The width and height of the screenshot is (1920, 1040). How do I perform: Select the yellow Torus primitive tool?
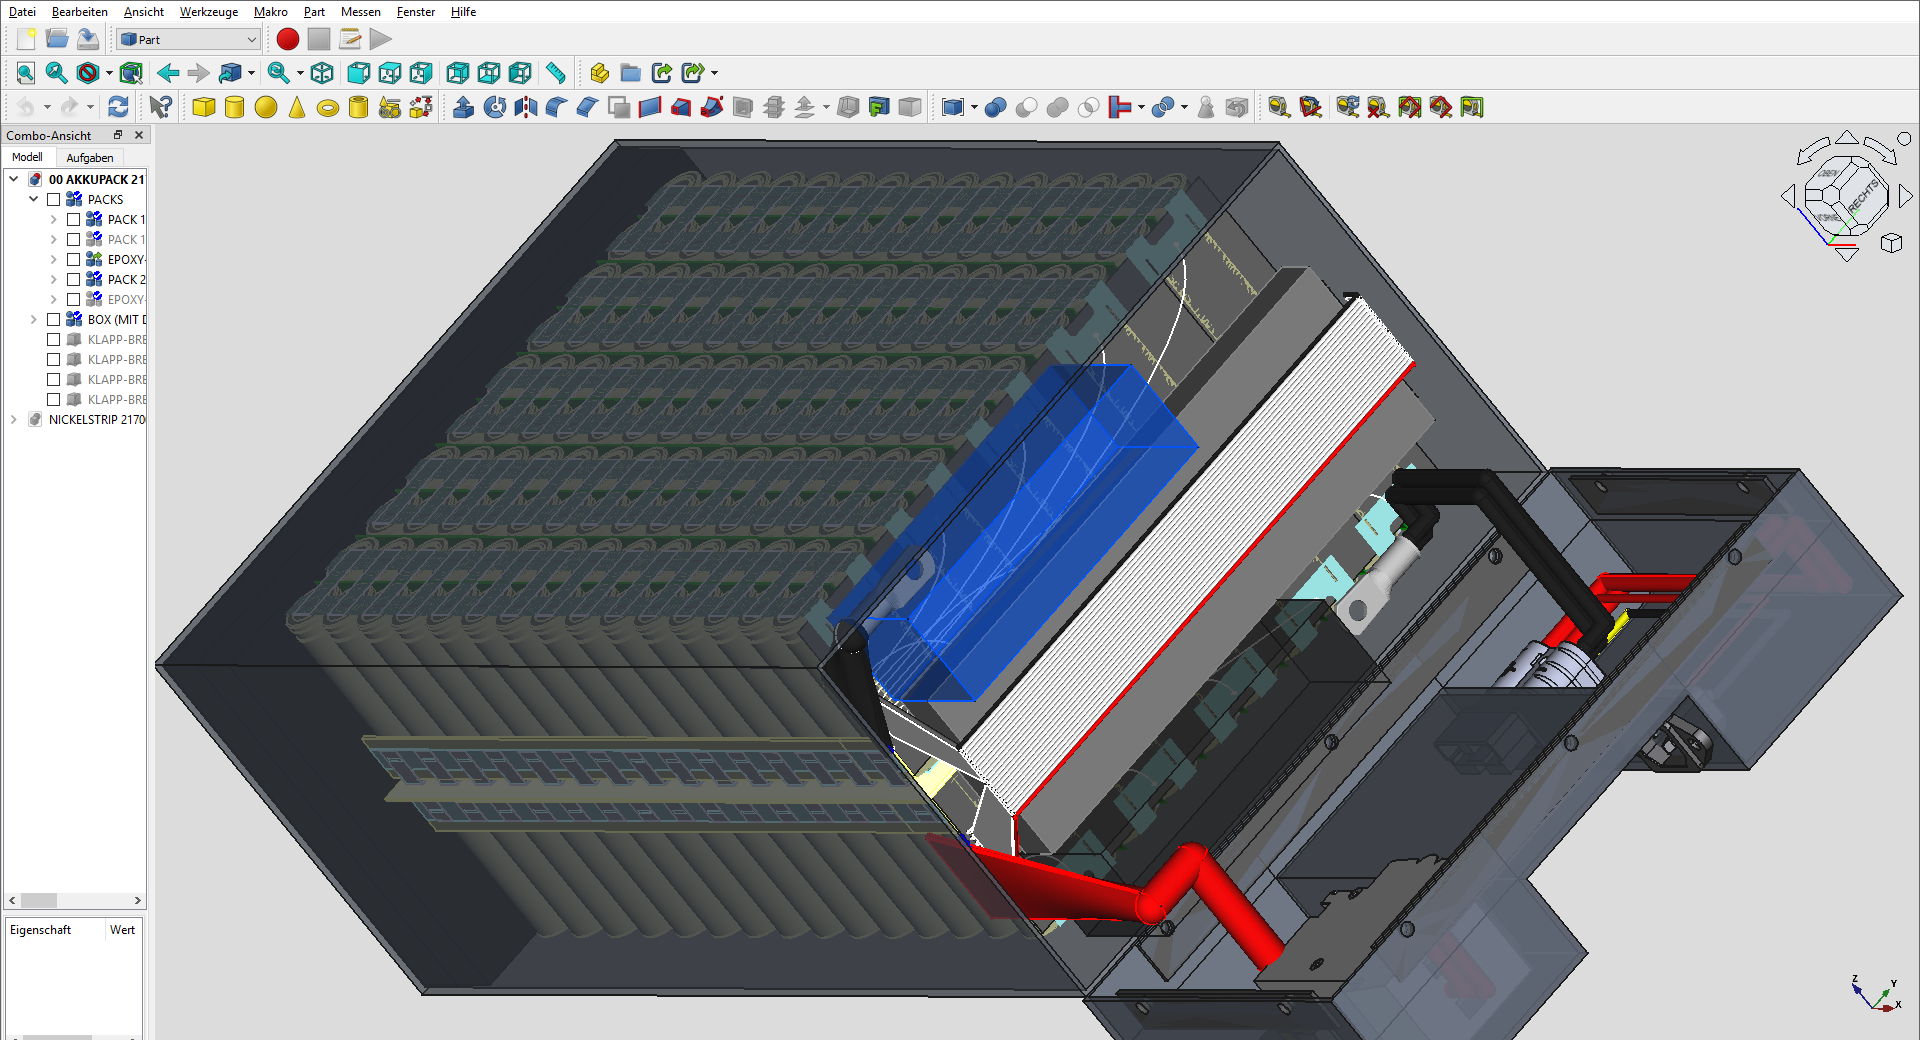(328, 108)
